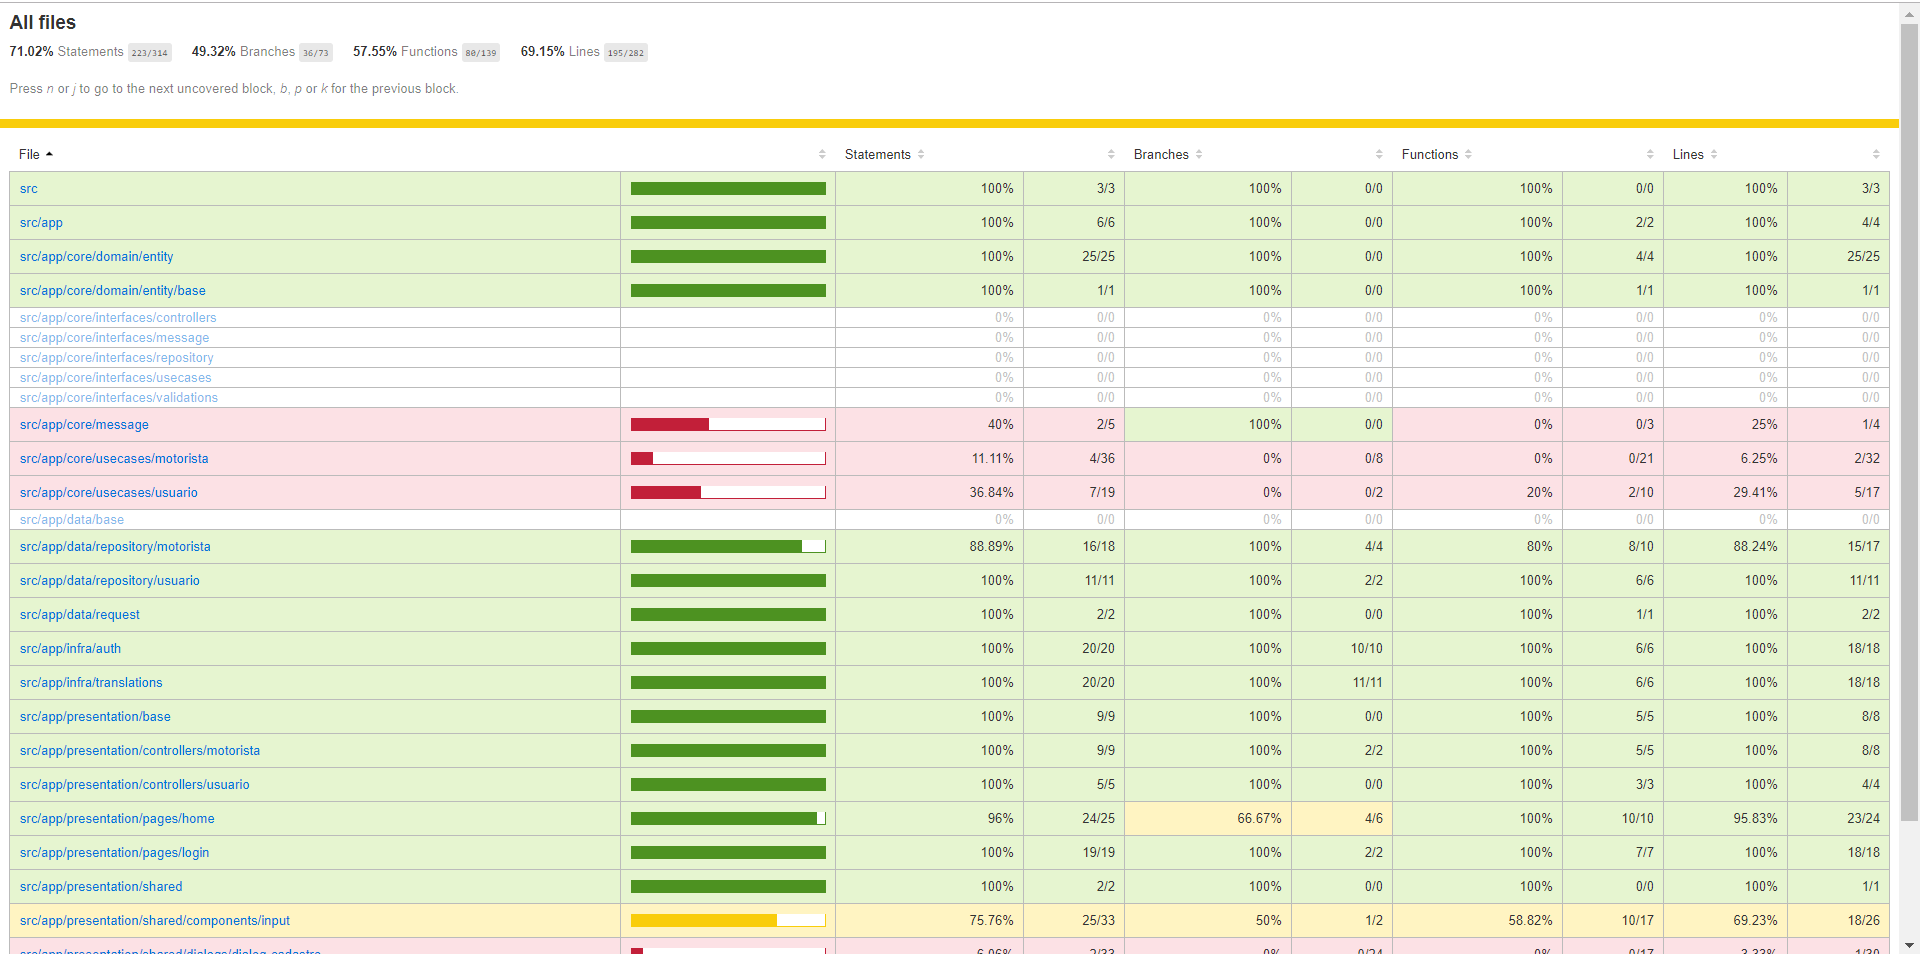Click the scrollbar down arrow
The image size is (1920, 954).
coord(1909,944)
